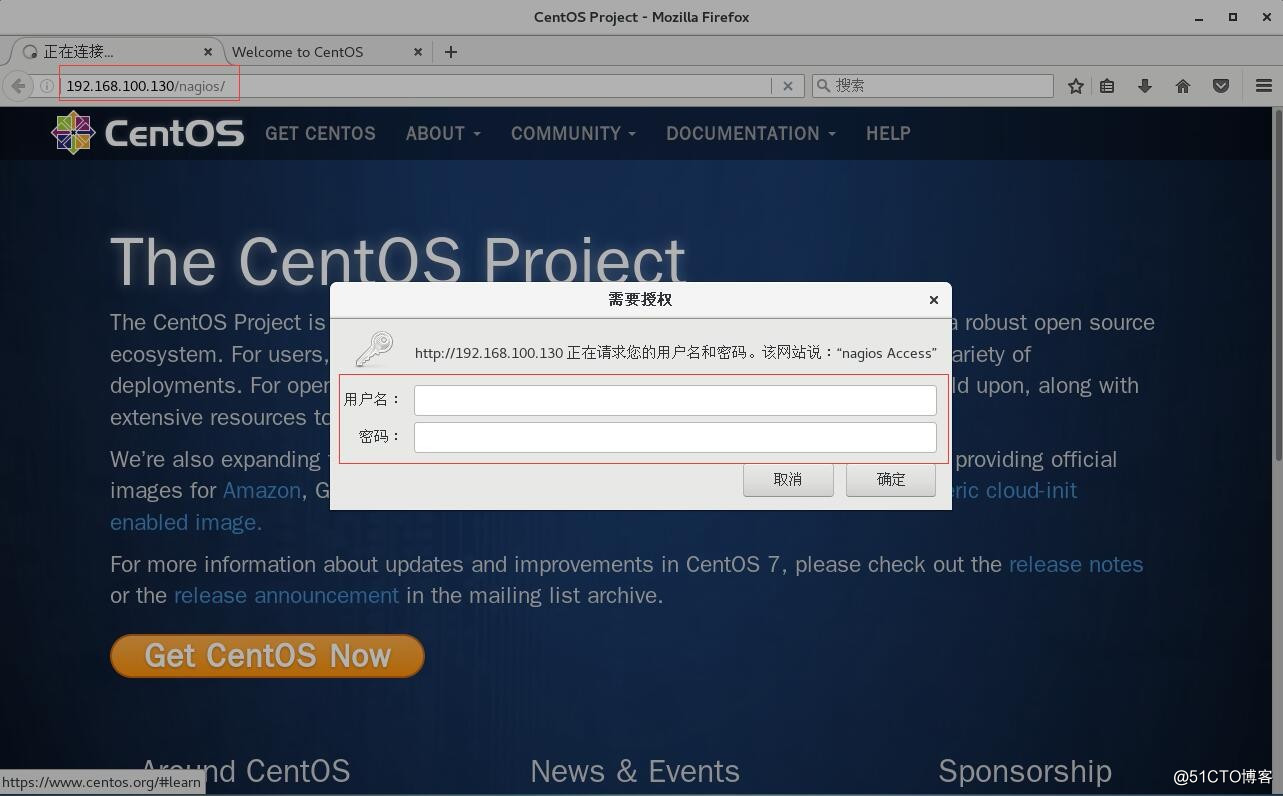Viewport: 1283px width, 796px height.
Task: Close the '正在连接' tab
Action: coord(208,52)
